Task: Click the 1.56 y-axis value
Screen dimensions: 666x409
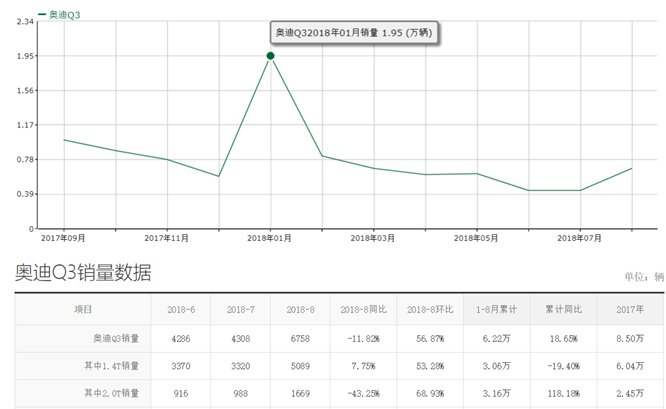Action: 25,90
